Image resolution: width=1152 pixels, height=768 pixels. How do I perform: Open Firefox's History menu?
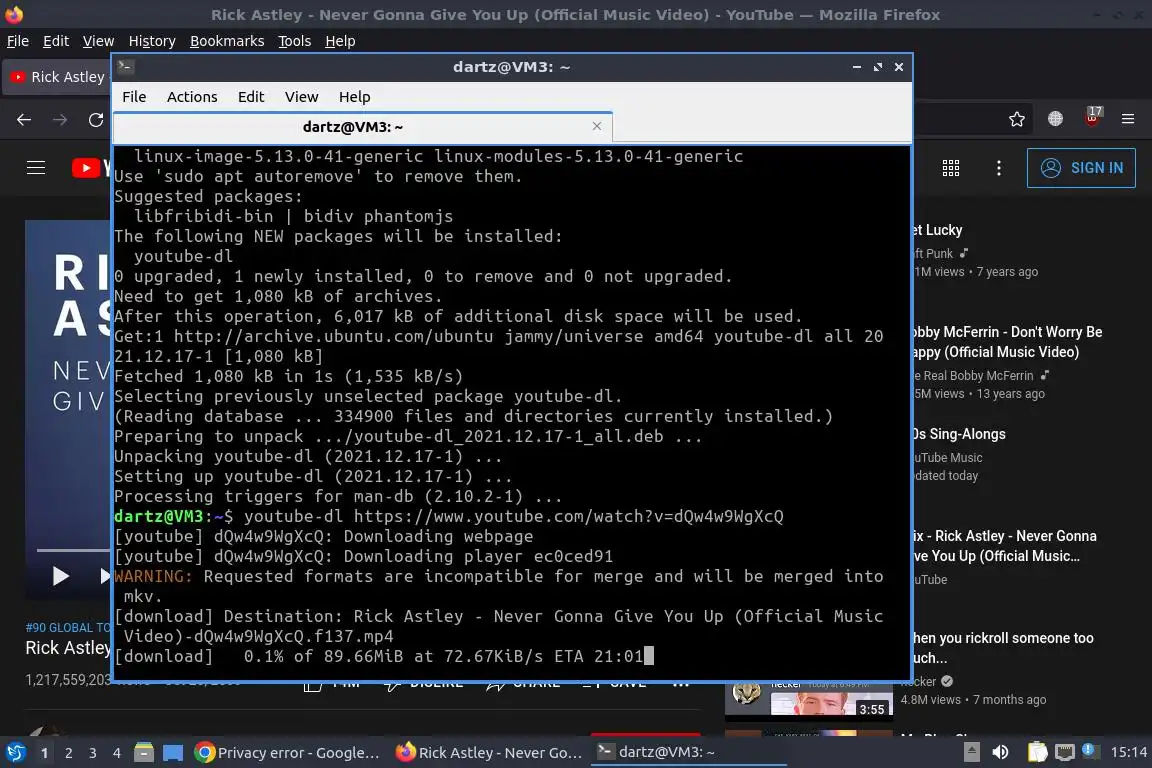pyautogui.click(x=152, y=41)
